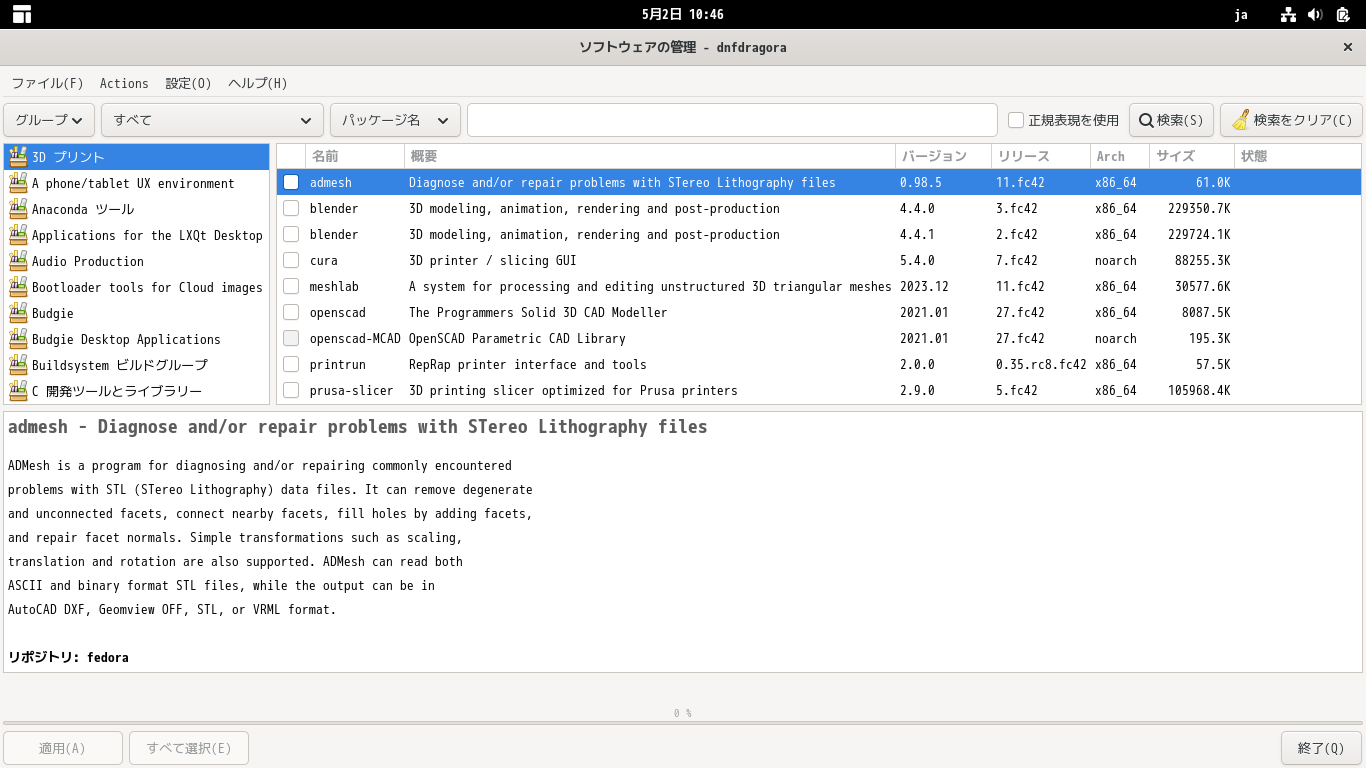Select the Anaconda ツール group icon
This screenshot has height=768, width=1366.
coord(18,209)
